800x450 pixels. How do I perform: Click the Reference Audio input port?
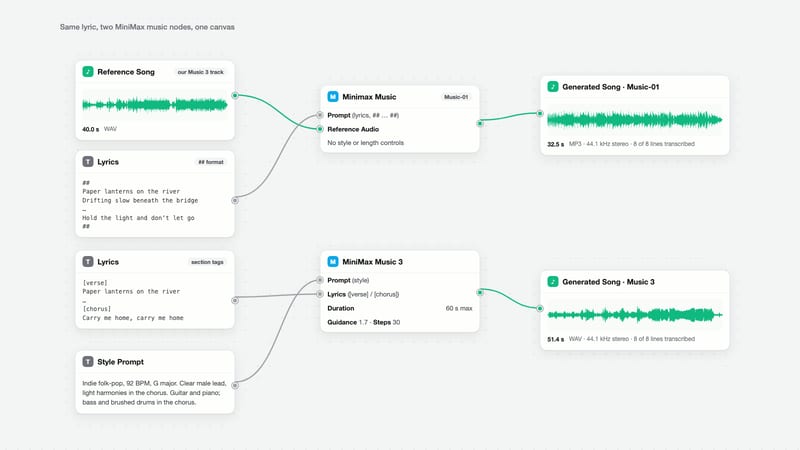tap(320, 129)
